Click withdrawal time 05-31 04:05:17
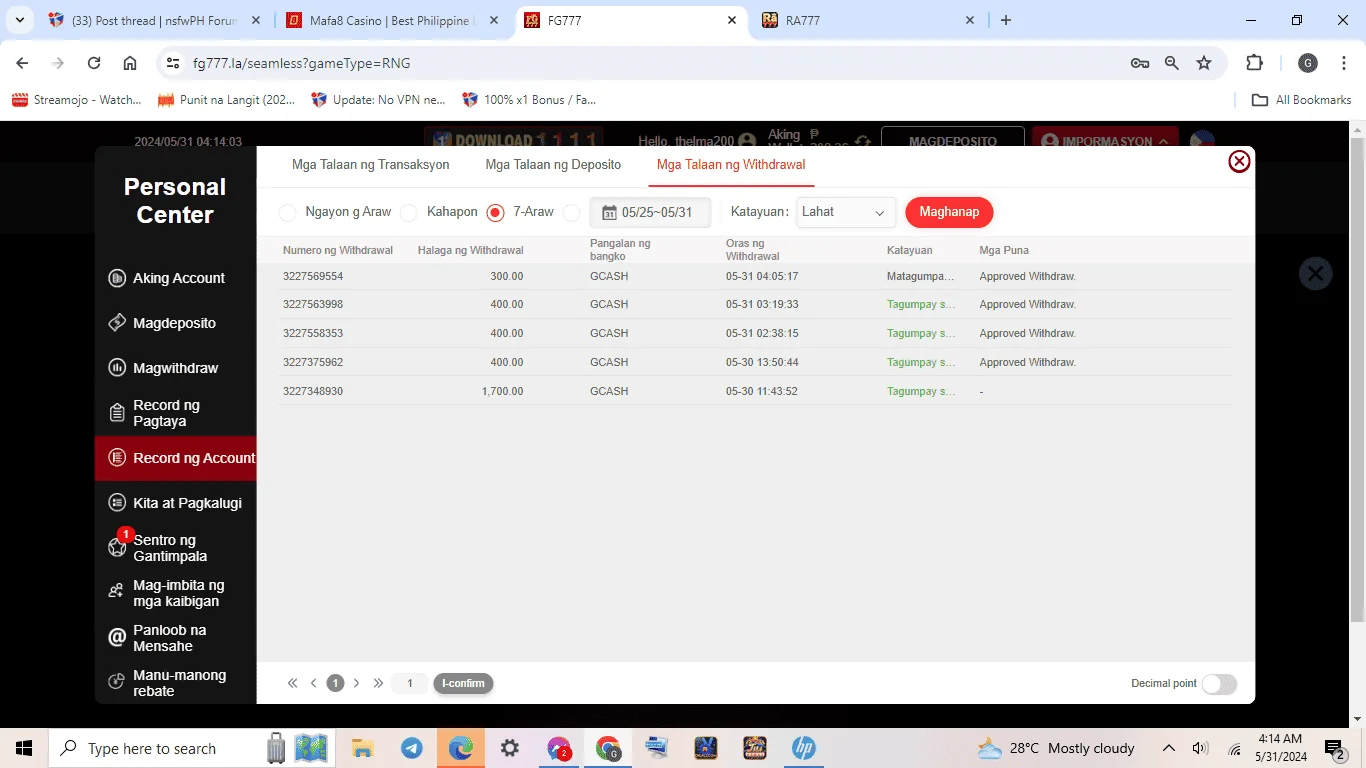The height and width of the screenshot is (768, 1366). tap(762, 276)
